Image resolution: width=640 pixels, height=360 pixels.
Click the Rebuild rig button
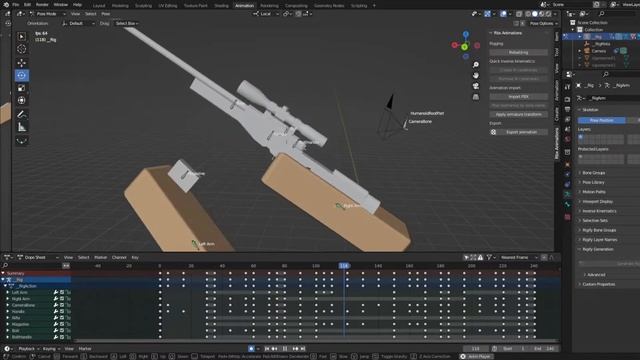(x=518, y=52)
